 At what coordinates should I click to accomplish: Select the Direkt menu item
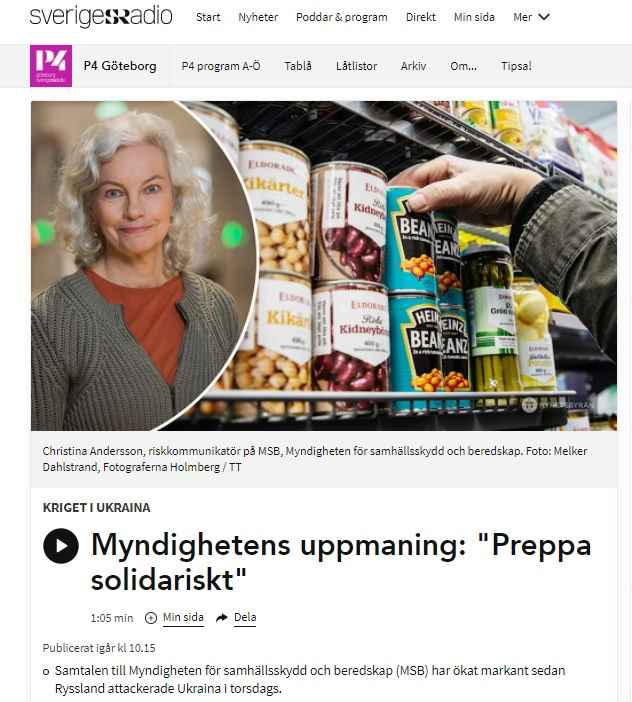click(421, 17)
